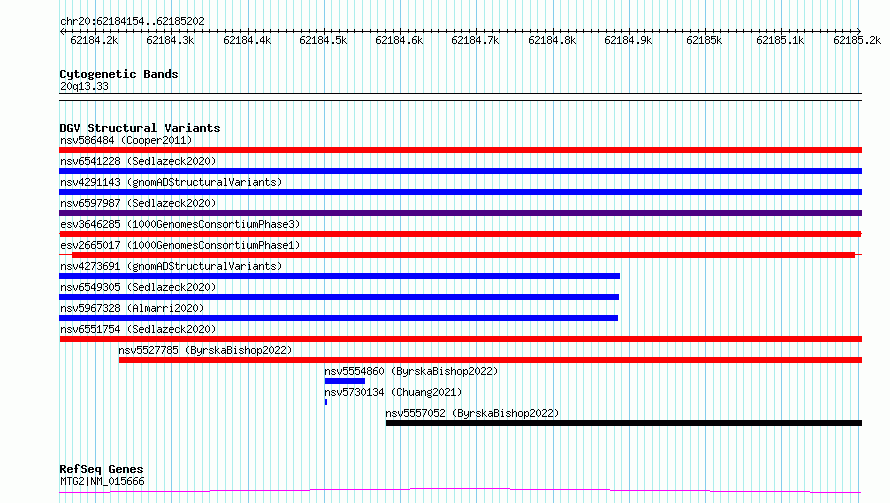This screenshot has width=890, height=503.
Task: Open variant nsv6551754 (Sedlazeck2020) label
Action: (138, 329)
